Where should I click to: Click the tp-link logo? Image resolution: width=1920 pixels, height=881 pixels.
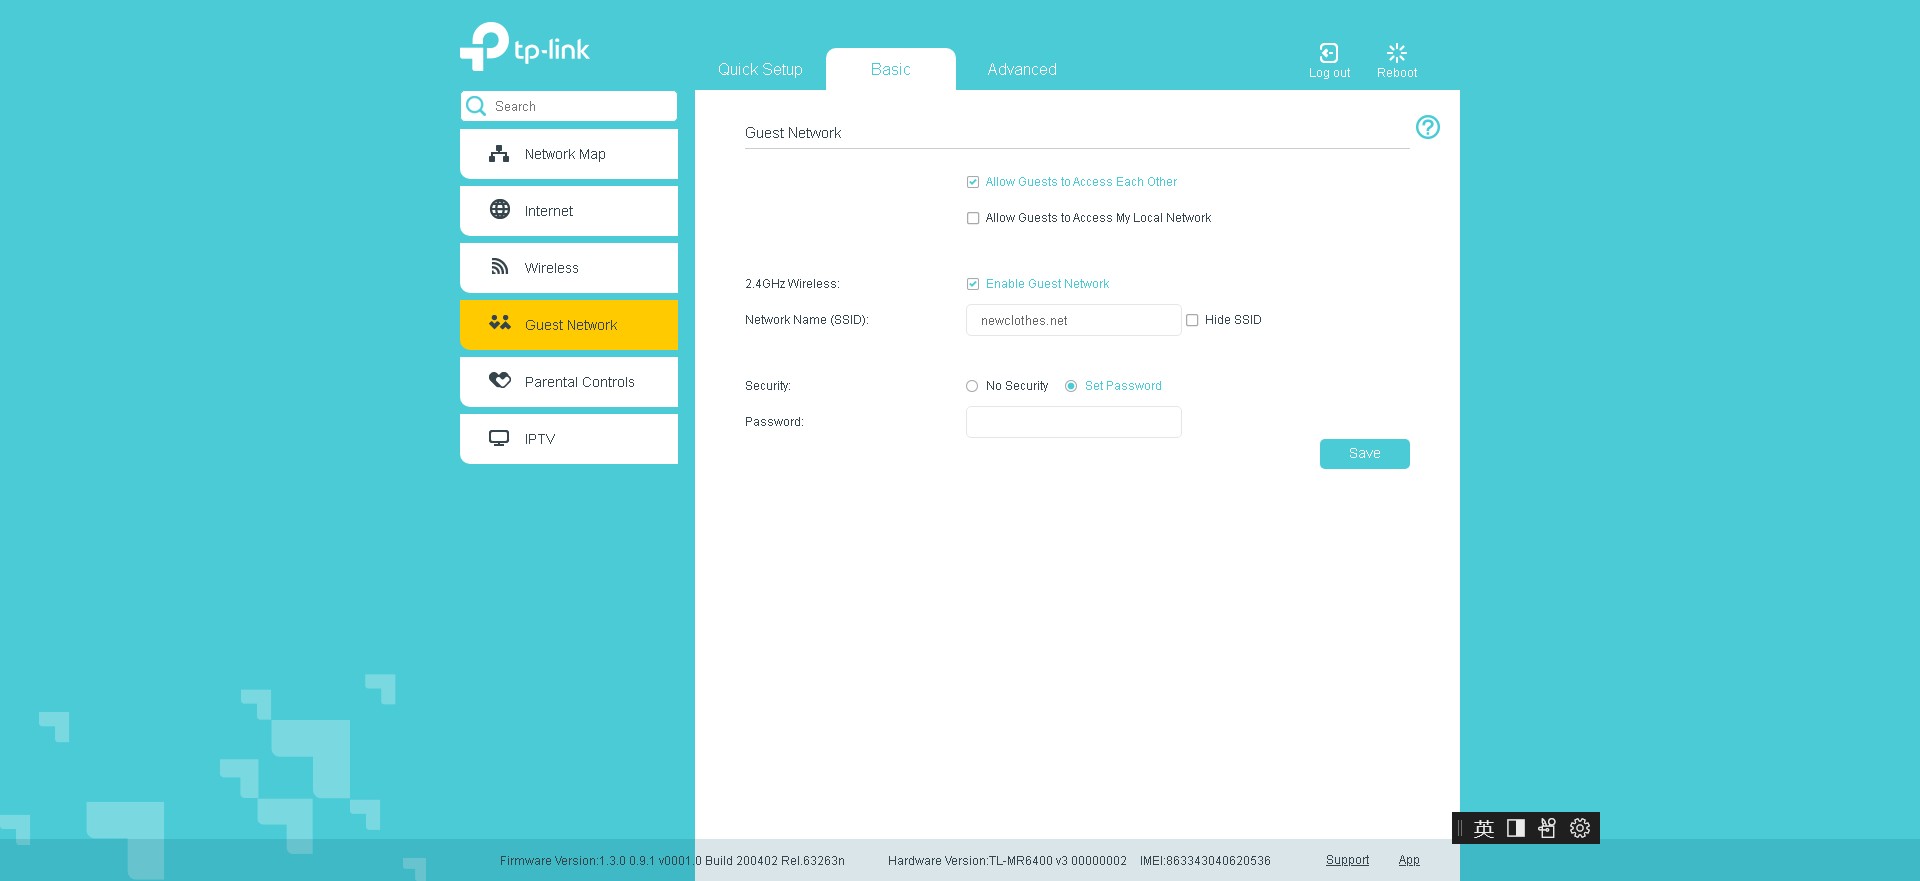coord(524,46)
